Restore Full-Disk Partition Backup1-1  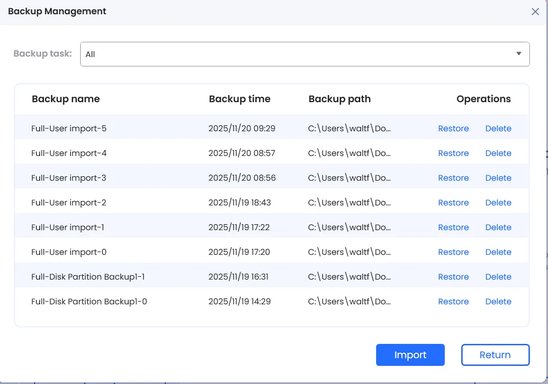coord(453,277)
